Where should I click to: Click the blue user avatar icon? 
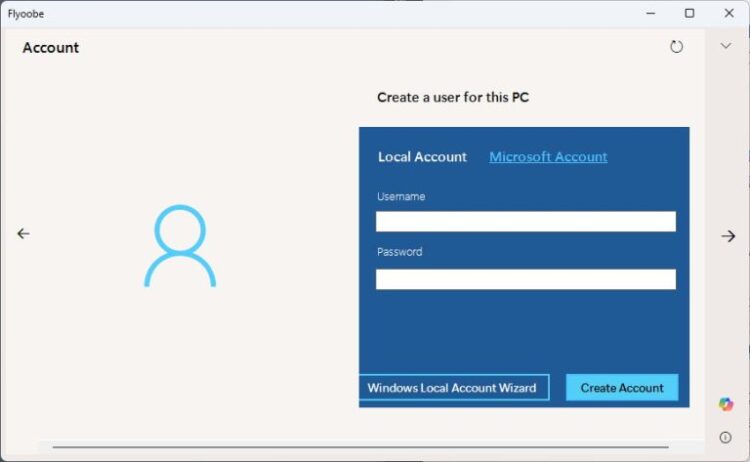point(180,246)
